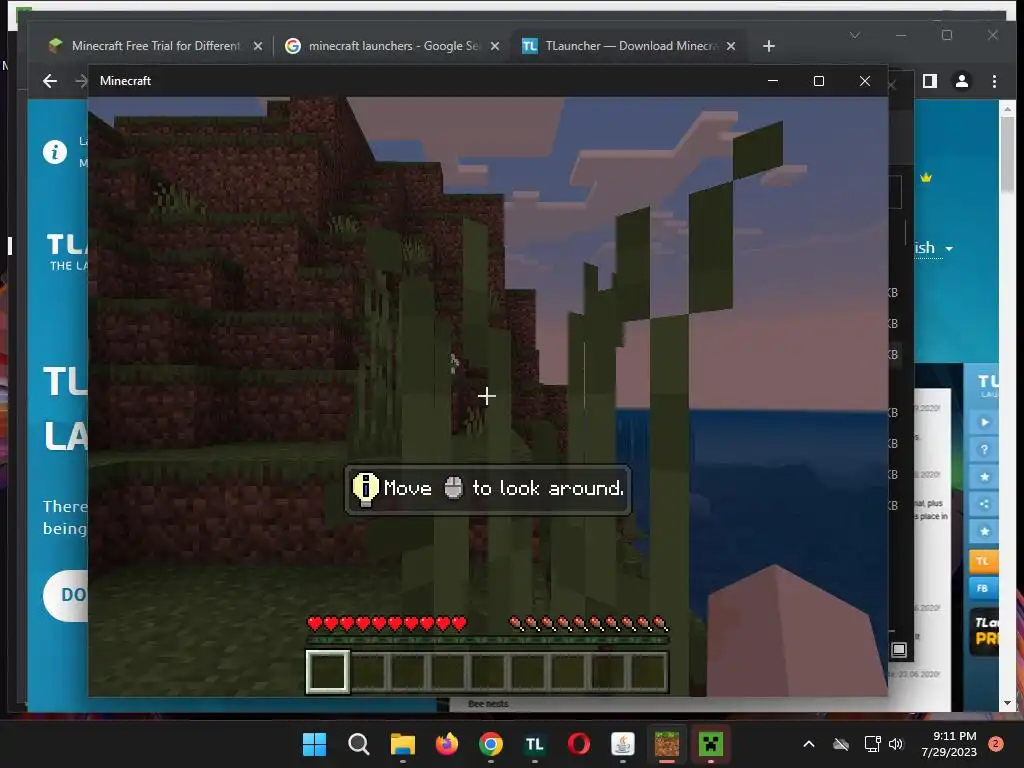Click the monitor icon behind Minecraft window
Screen dimensions: 1024x768
899,649
